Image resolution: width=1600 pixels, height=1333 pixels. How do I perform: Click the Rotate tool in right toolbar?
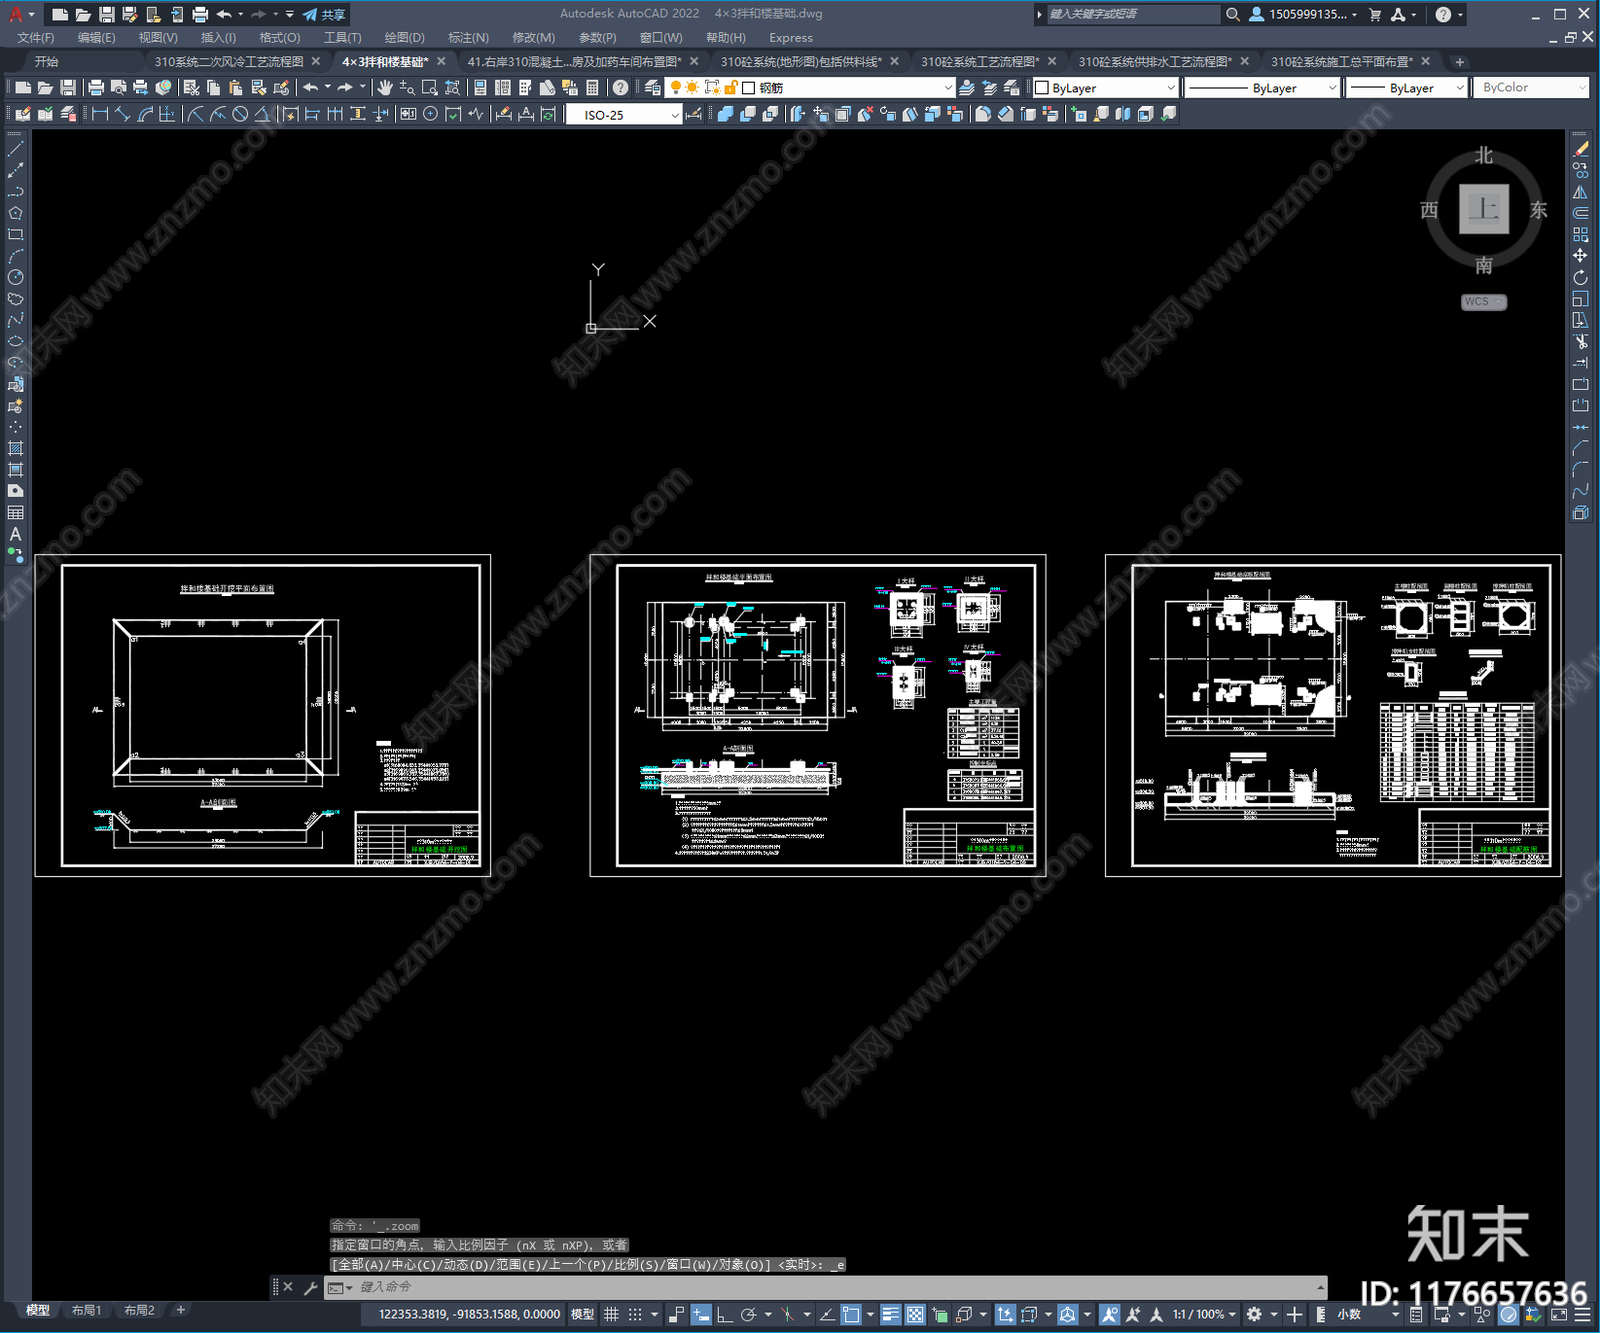[1580, 278]
